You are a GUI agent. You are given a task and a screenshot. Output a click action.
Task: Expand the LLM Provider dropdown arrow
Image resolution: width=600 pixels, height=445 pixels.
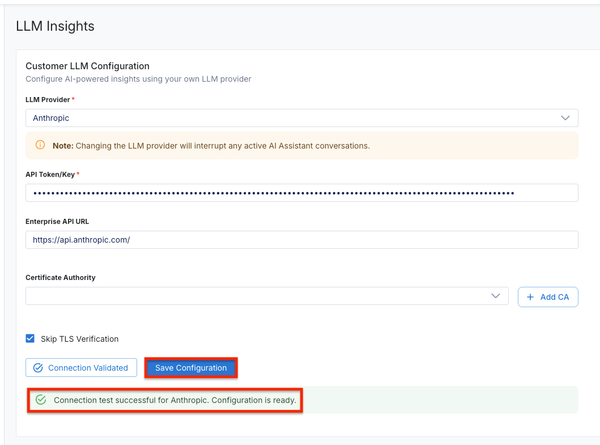coord(566,118)
